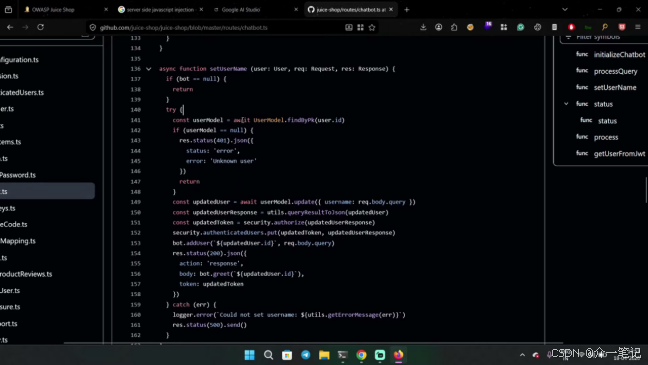Open the file ending in Mapping.ts
Screen dimensions: 648x365
tap(18, 241)
